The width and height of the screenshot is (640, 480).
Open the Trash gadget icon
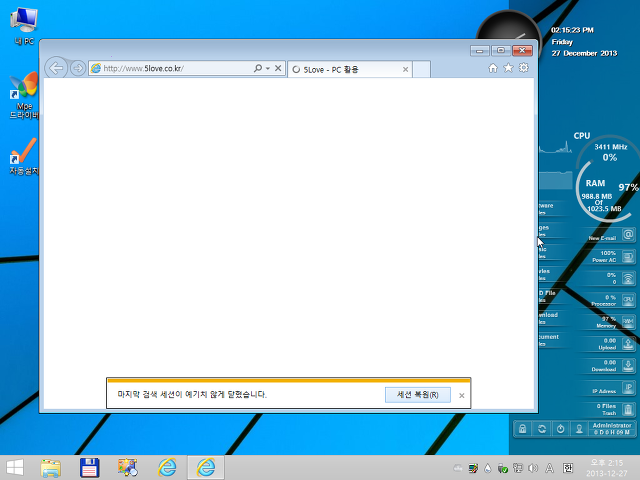[x=628, y=409]
